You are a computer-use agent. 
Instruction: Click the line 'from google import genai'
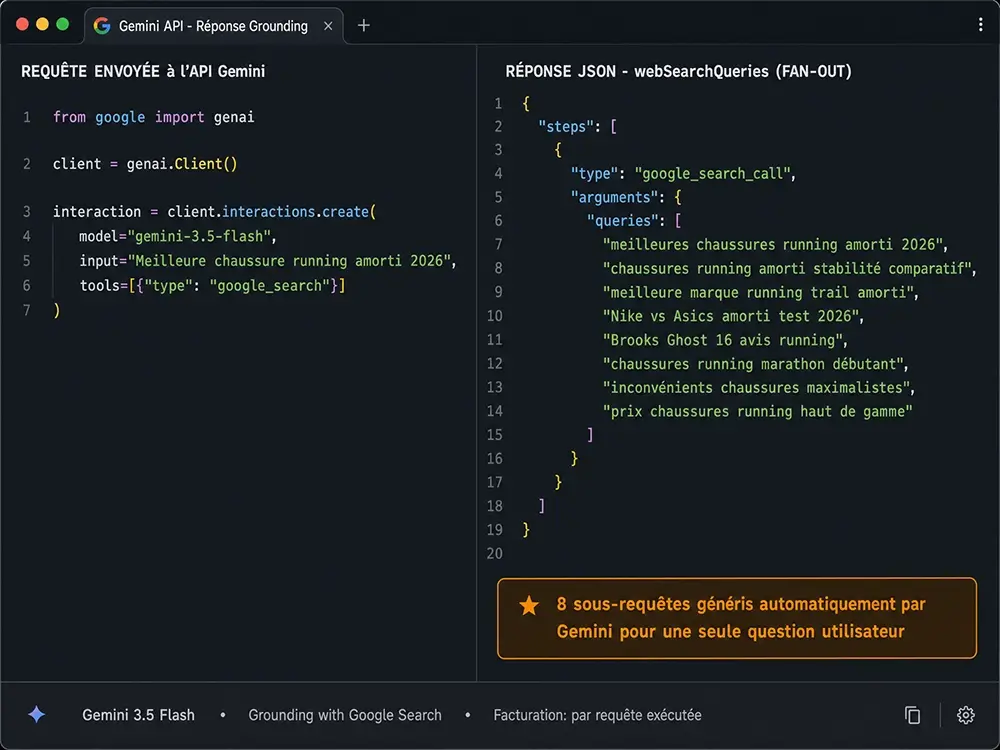click(154, 117)
